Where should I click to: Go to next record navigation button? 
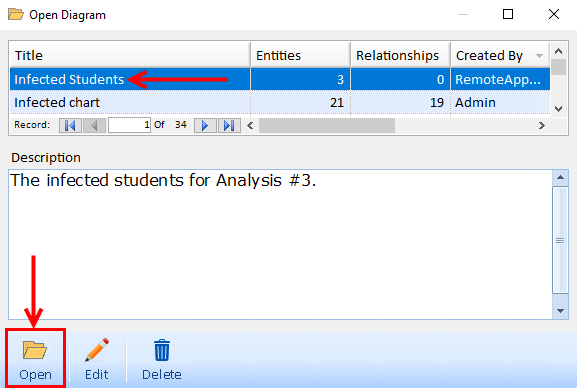click(205, 126)
